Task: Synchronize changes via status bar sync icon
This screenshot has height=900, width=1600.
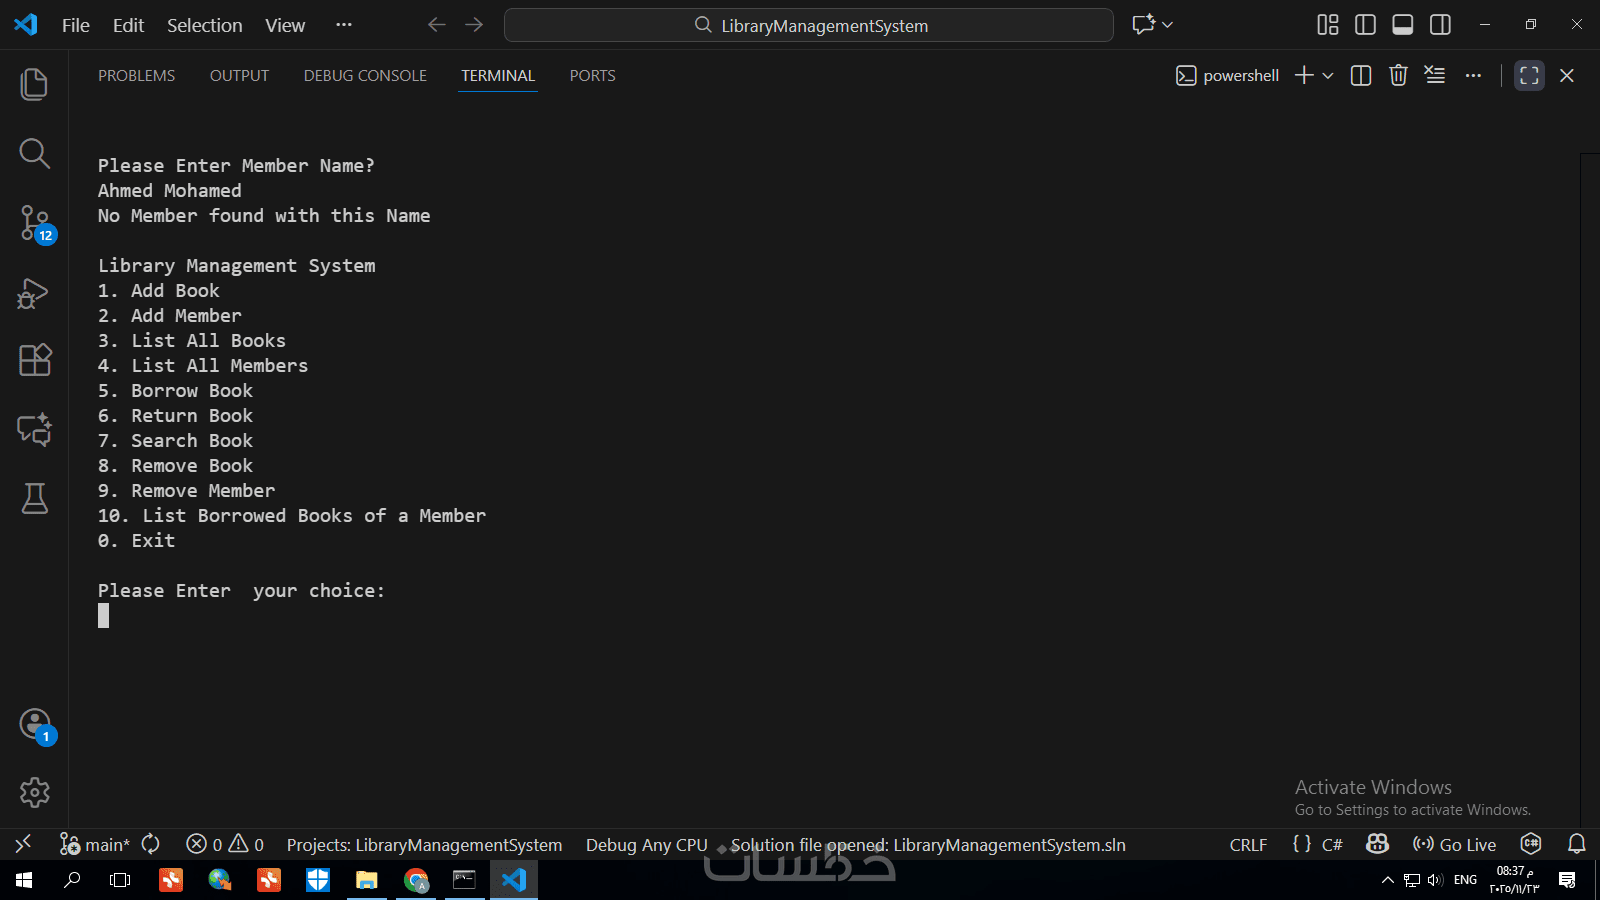Action: pos(151,844)
